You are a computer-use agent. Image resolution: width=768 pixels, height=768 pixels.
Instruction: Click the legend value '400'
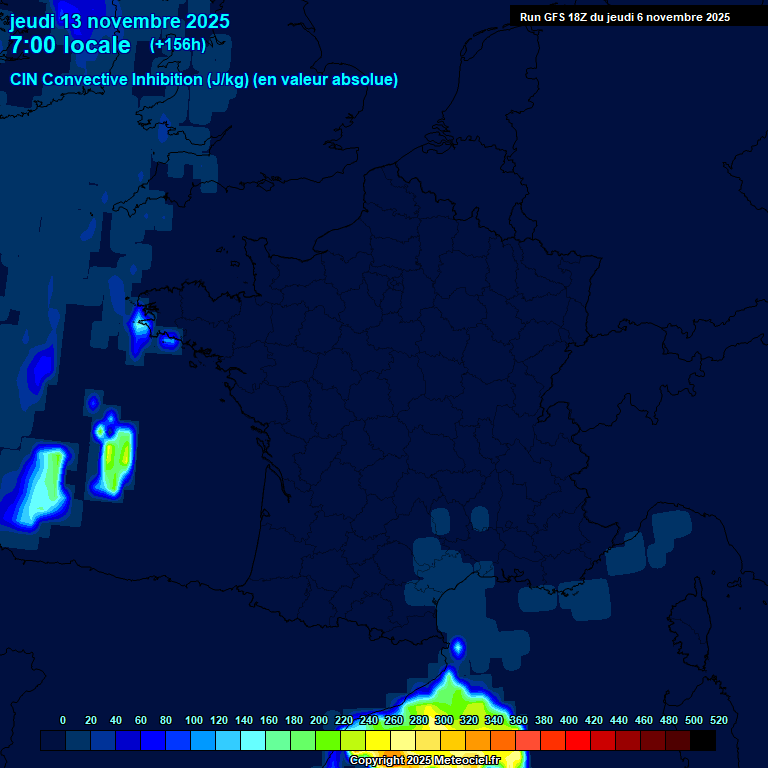pos(569,720)
